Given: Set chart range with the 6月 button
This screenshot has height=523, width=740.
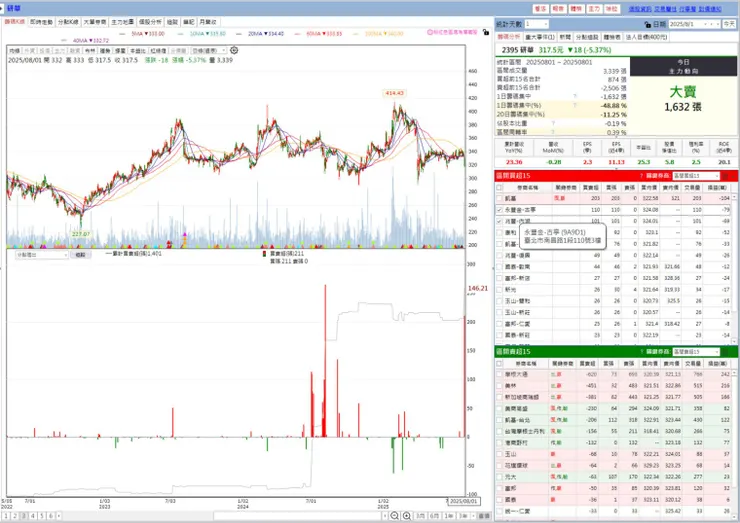Looking at the screenshot, I should (435, 516).
